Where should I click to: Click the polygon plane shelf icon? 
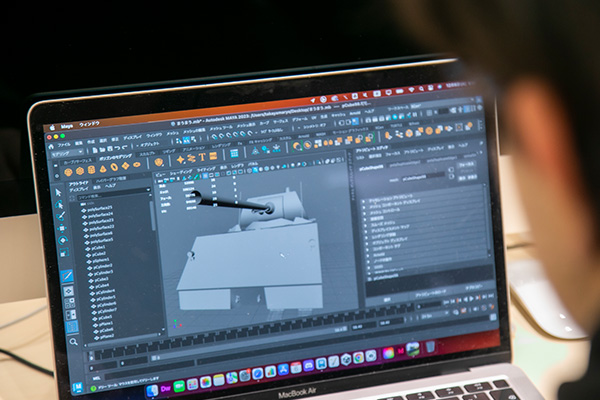point(126,166)
